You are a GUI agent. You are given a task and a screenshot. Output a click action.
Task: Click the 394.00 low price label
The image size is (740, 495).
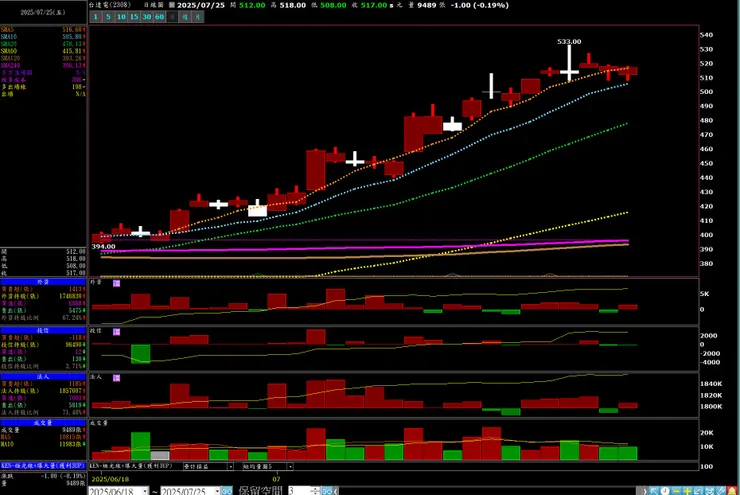103,246
